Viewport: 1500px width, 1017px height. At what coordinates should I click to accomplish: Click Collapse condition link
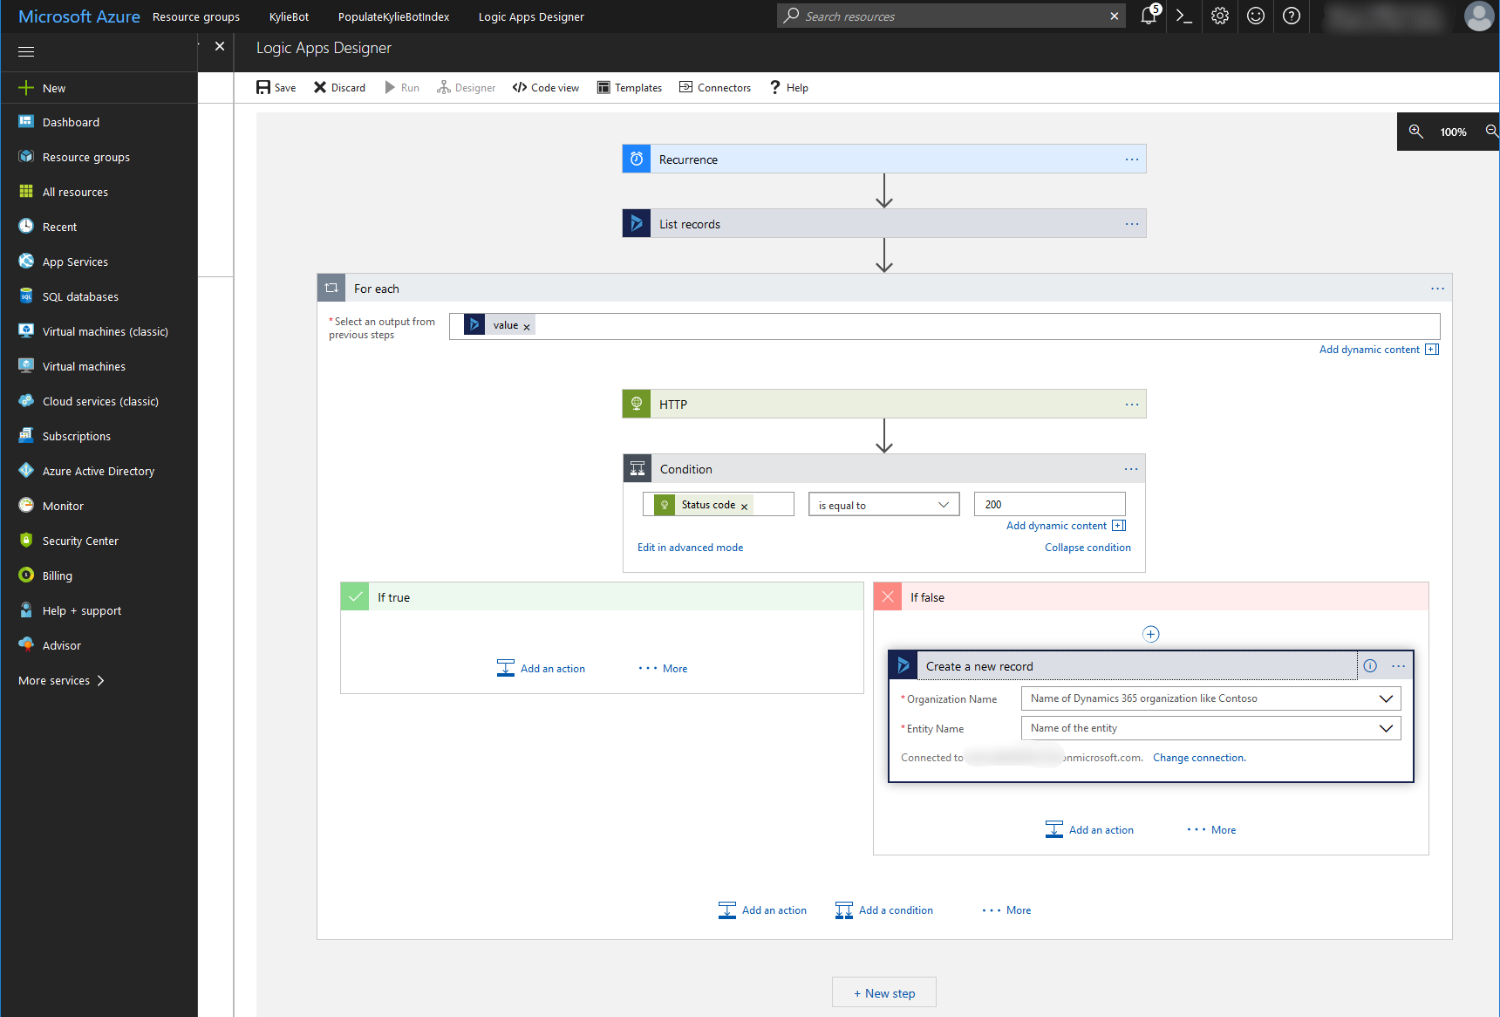click(x=1088, y=548)
